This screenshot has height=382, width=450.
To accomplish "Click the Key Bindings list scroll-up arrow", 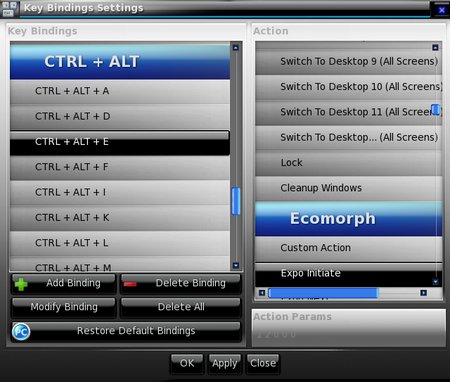I will coord(236,47).
